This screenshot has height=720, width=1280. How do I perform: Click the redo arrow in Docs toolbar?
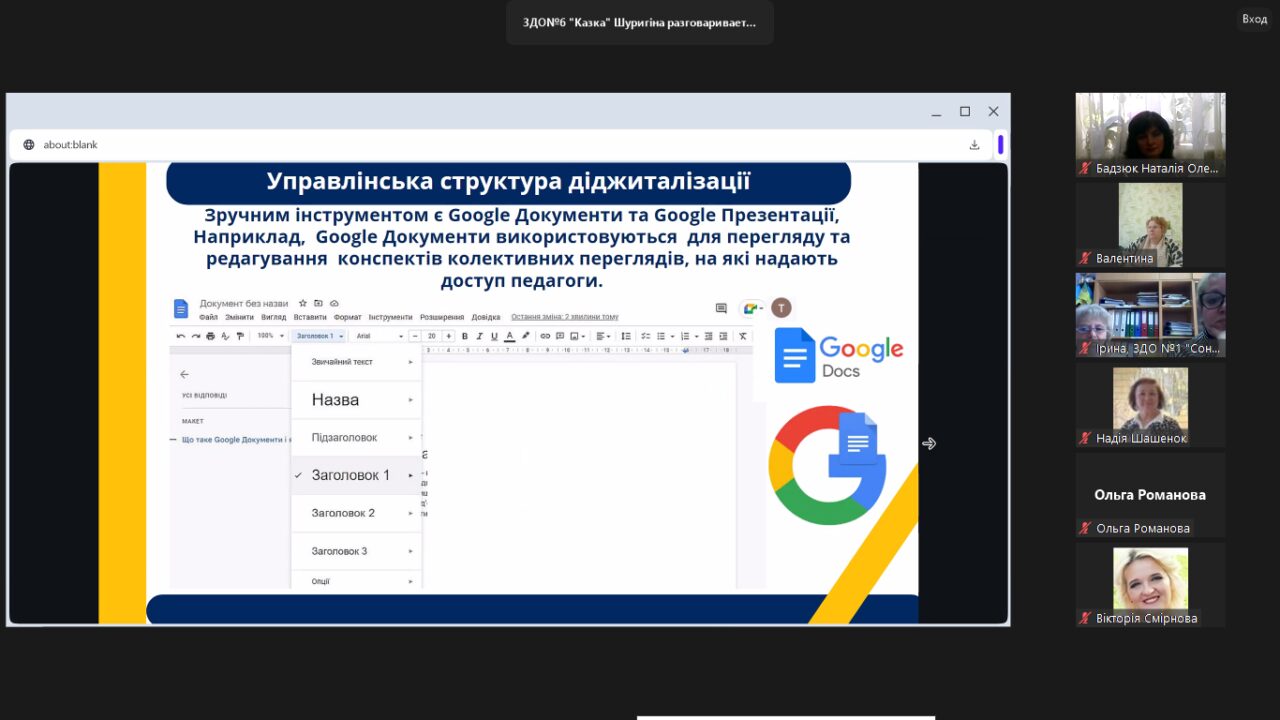click(196, 336)
